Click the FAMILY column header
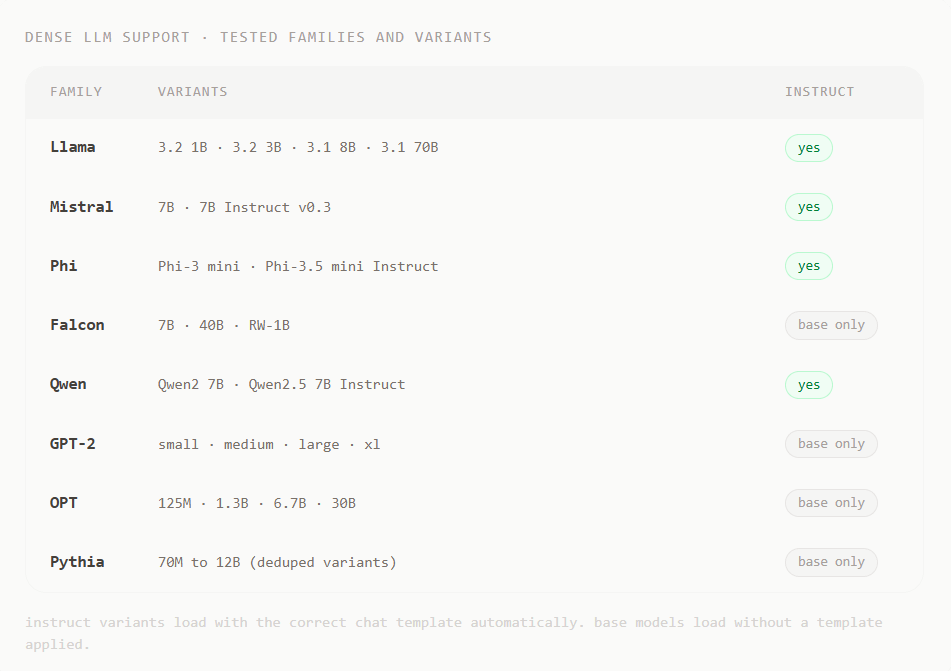Image resolution: width=951 pixels, height=671 pixels. point(76,92)
